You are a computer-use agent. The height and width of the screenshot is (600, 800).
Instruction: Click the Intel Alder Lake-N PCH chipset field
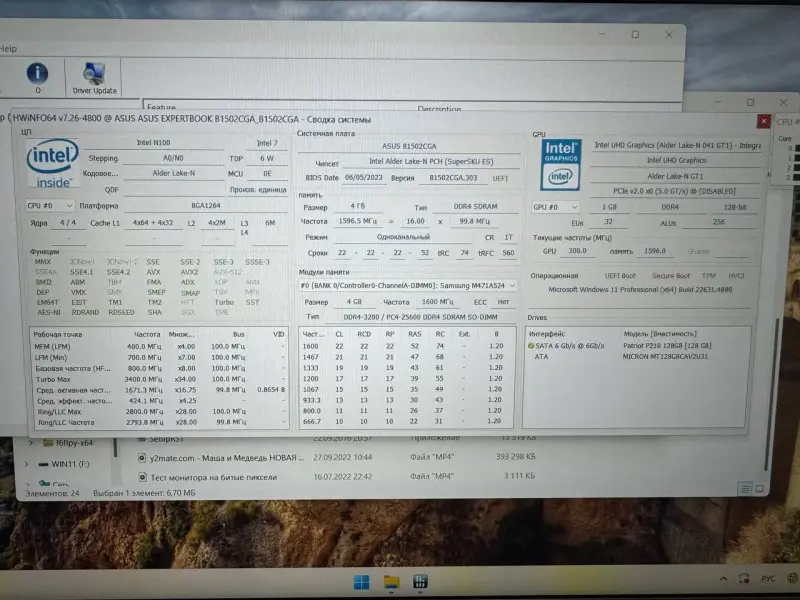click(x=431, y=161)
